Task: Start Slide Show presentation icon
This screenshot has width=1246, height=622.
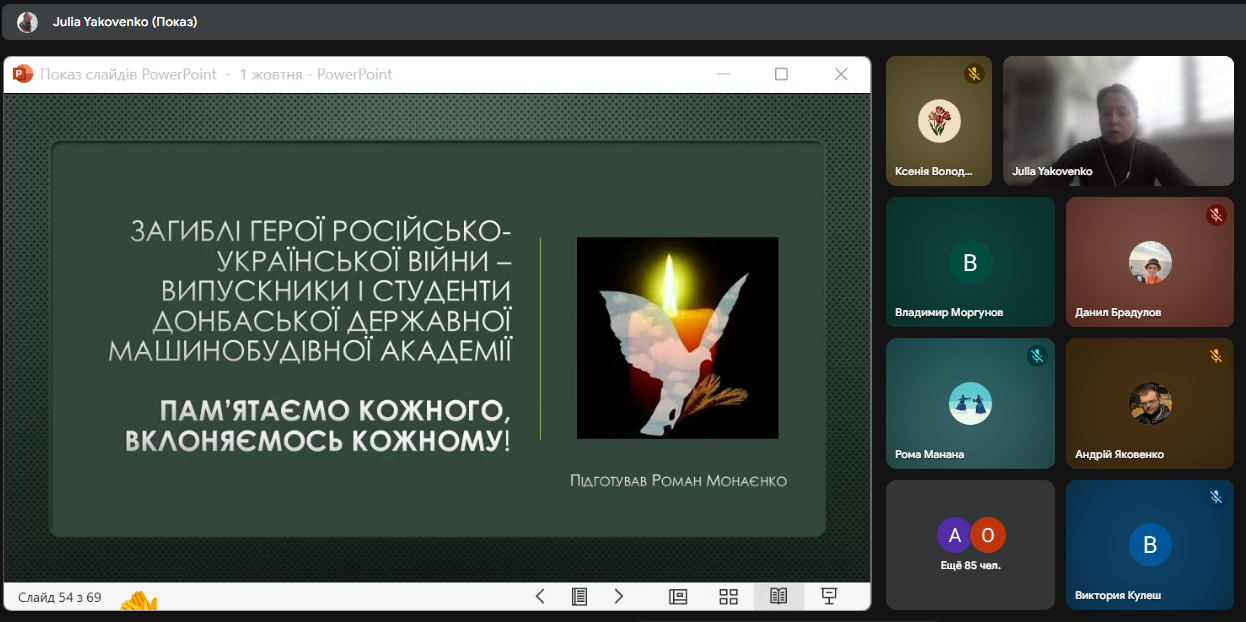Action: pos(828,597)
